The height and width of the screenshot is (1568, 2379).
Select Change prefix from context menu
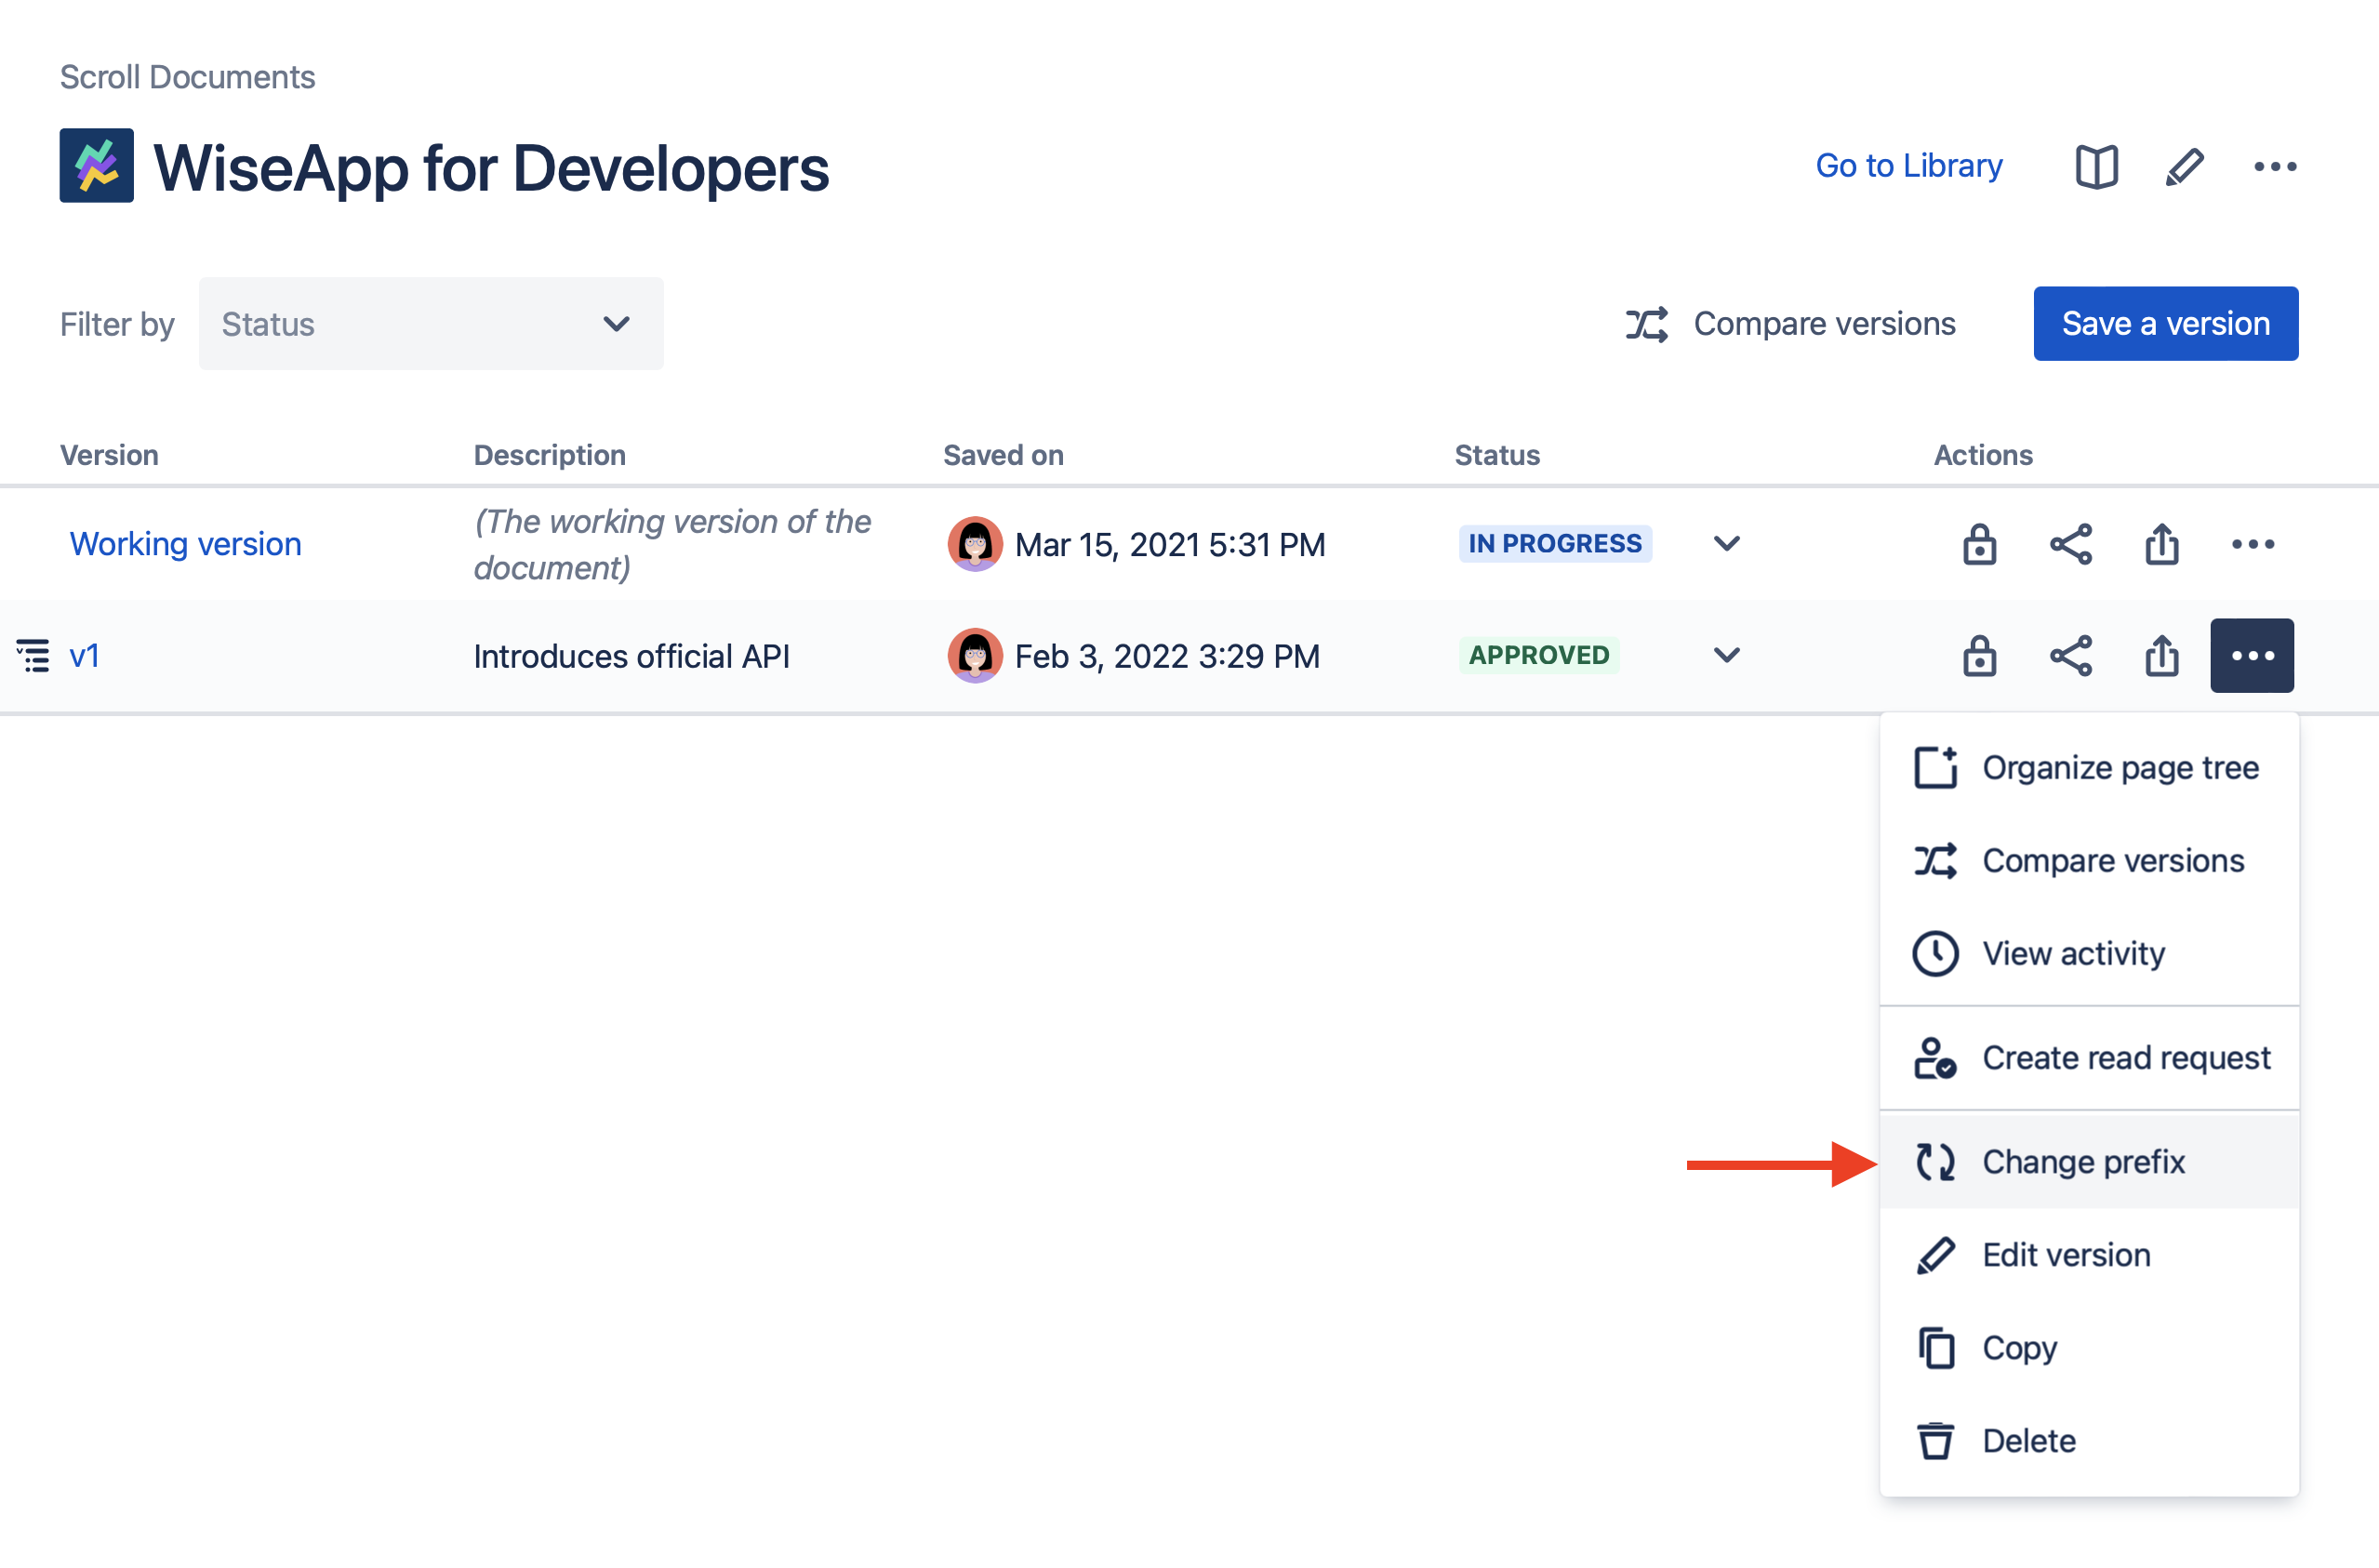pyautogui.click(x=2087, y=1162)
